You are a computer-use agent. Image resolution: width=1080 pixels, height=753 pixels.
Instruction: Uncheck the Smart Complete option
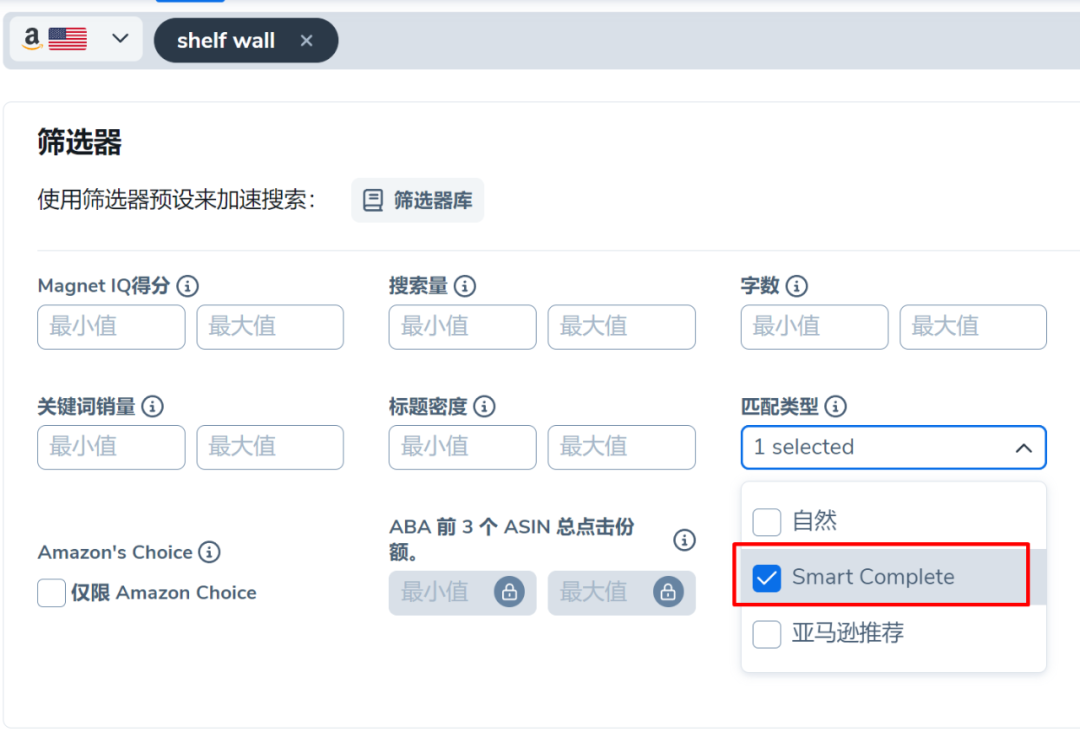tap(767, 577)
